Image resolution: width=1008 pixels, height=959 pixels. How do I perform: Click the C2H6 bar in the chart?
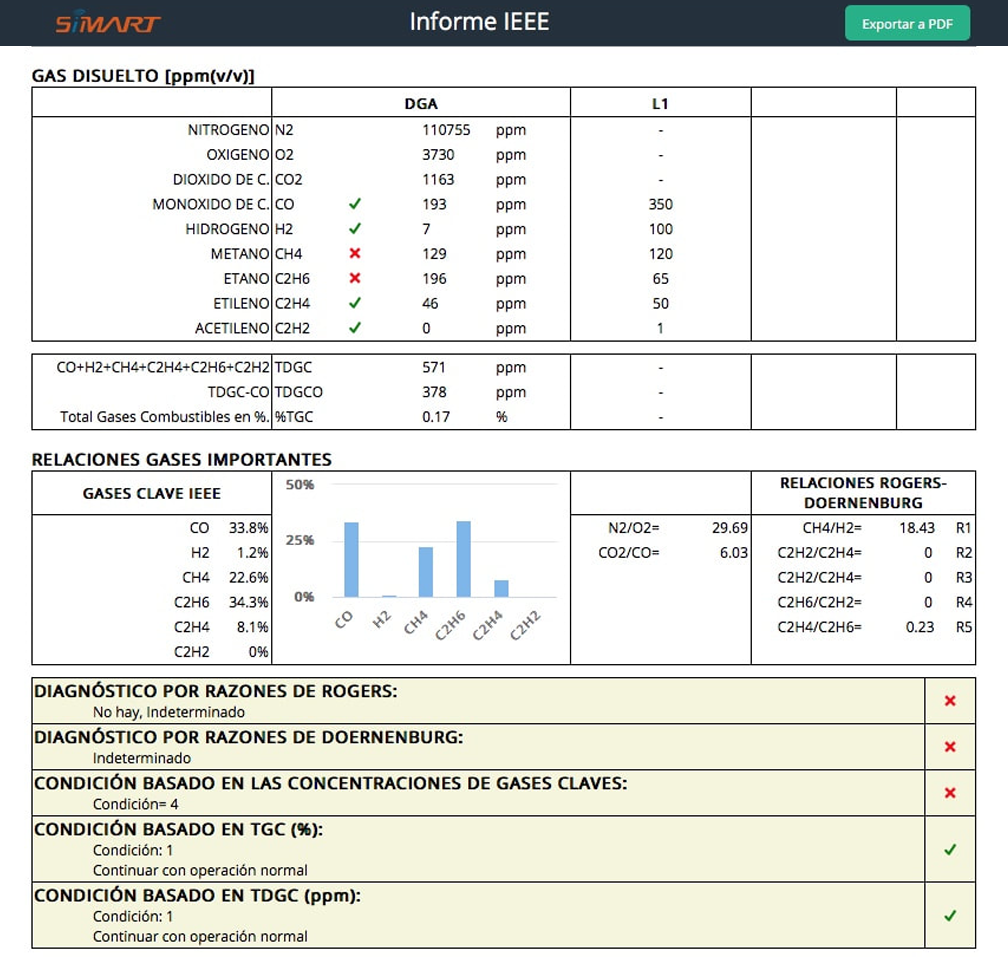[463, 559]
